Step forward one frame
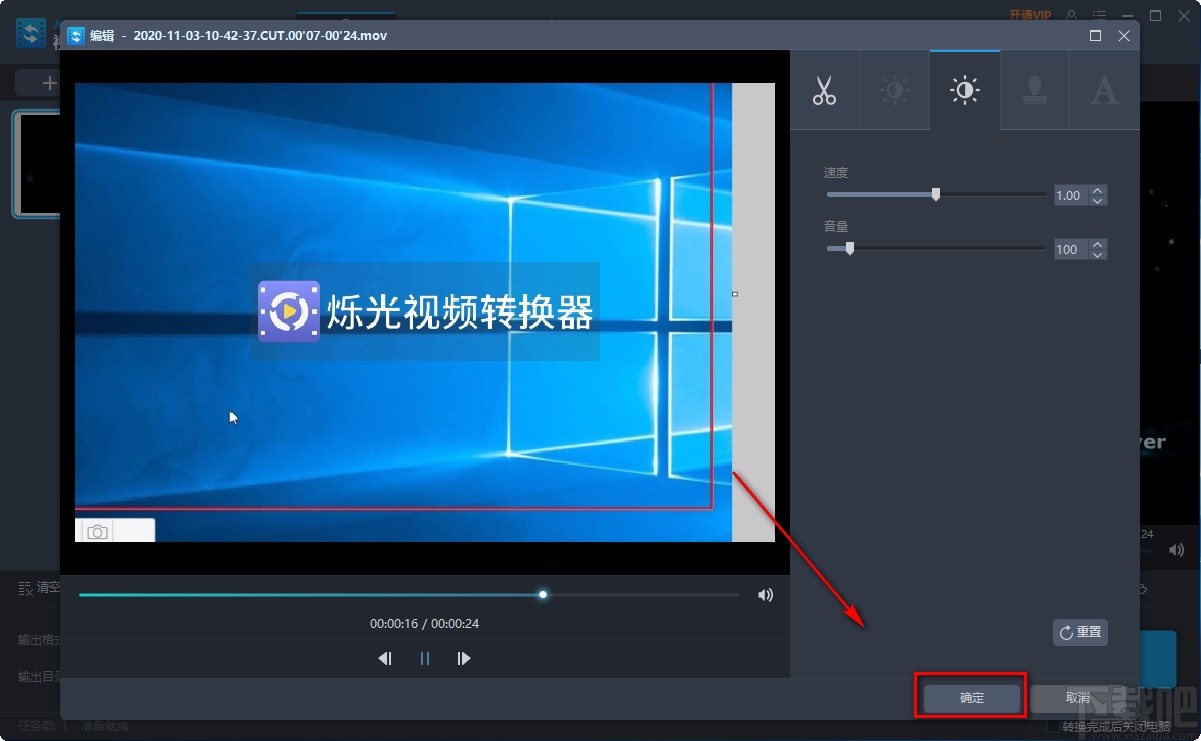The height and width of the screenshot is (741, 1201). coord(463,658)
